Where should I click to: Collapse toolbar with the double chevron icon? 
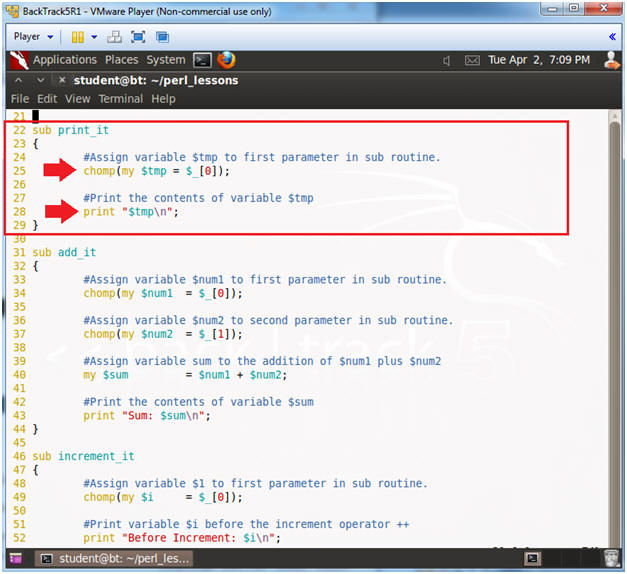click(x=612, y=37)
